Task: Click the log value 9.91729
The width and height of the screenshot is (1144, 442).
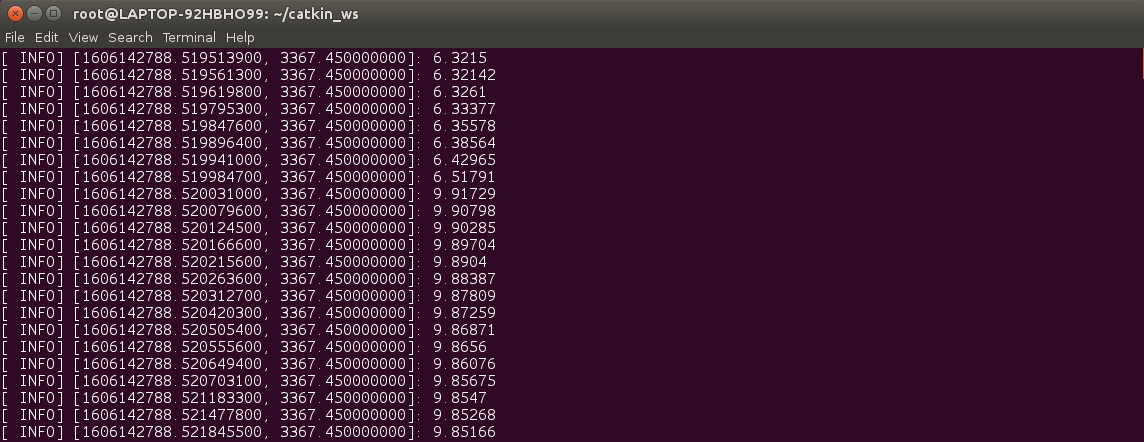Action: click(464, 194)
